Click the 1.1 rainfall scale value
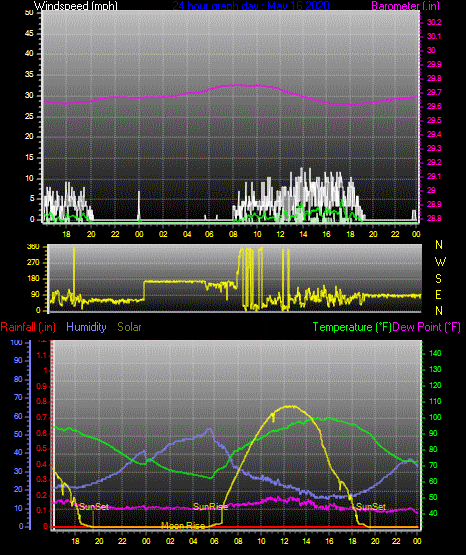The height and width of the screenshot is (555, 466). click(x=42, y=355)
